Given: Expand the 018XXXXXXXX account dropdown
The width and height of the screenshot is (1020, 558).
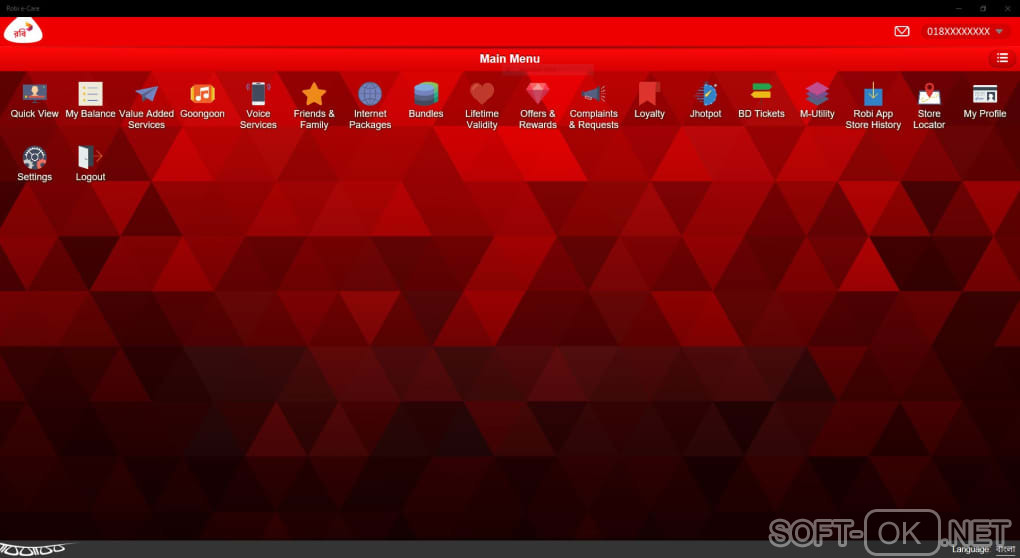Looking at the screenshot, I should pos(965,31).
